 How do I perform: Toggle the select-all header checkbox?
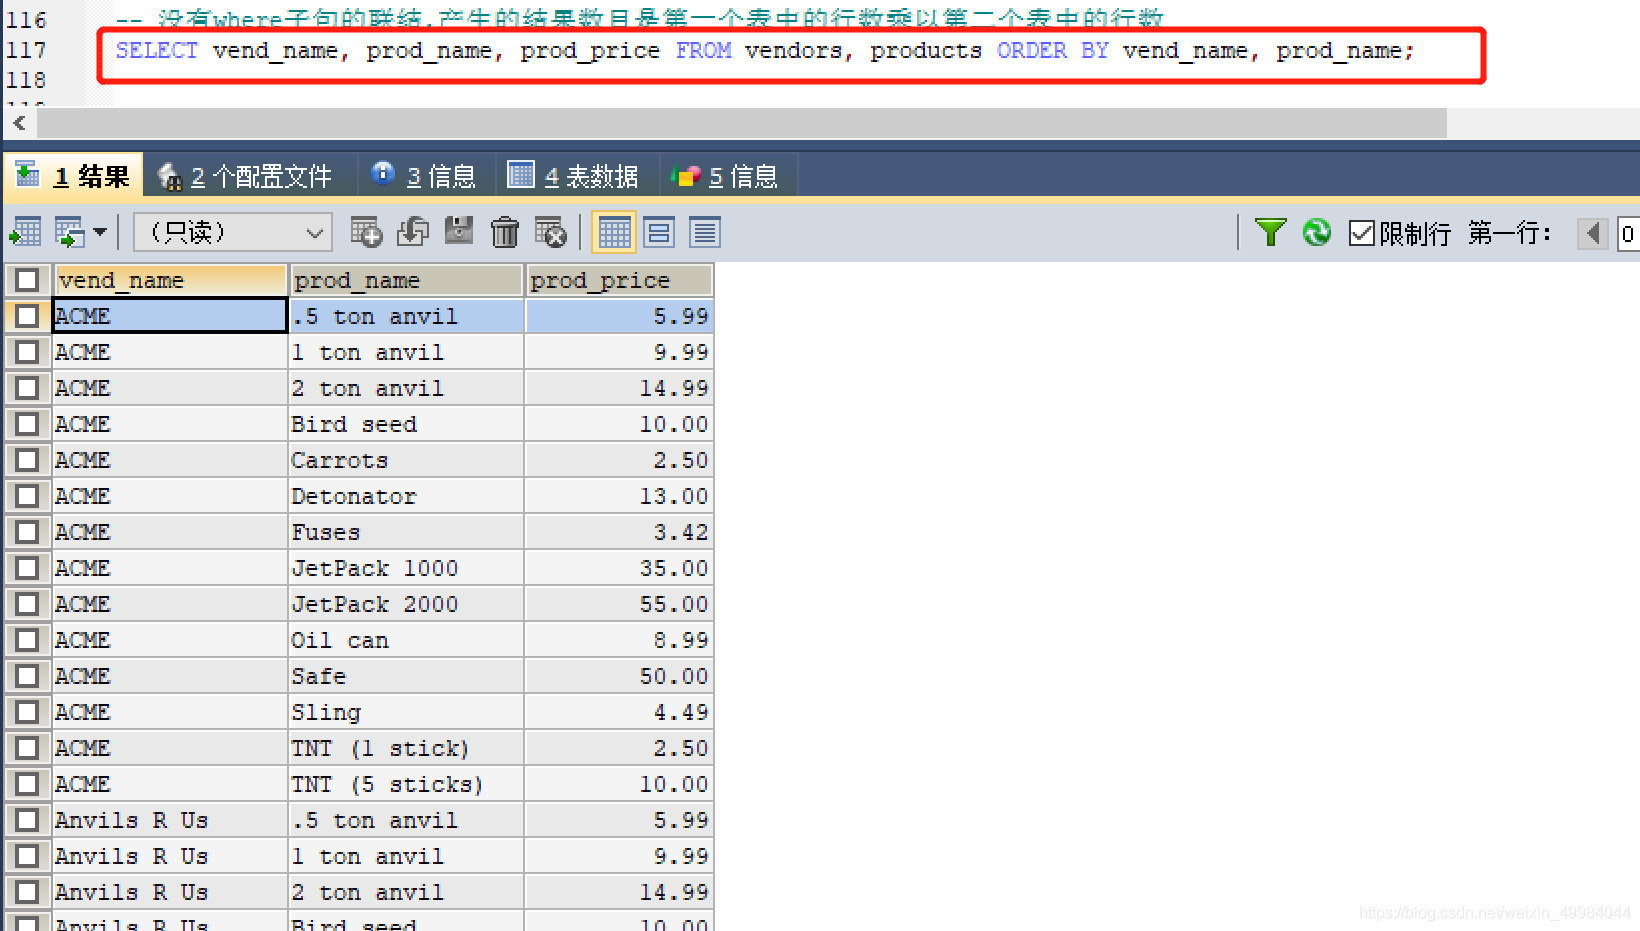tap(27, 280)
